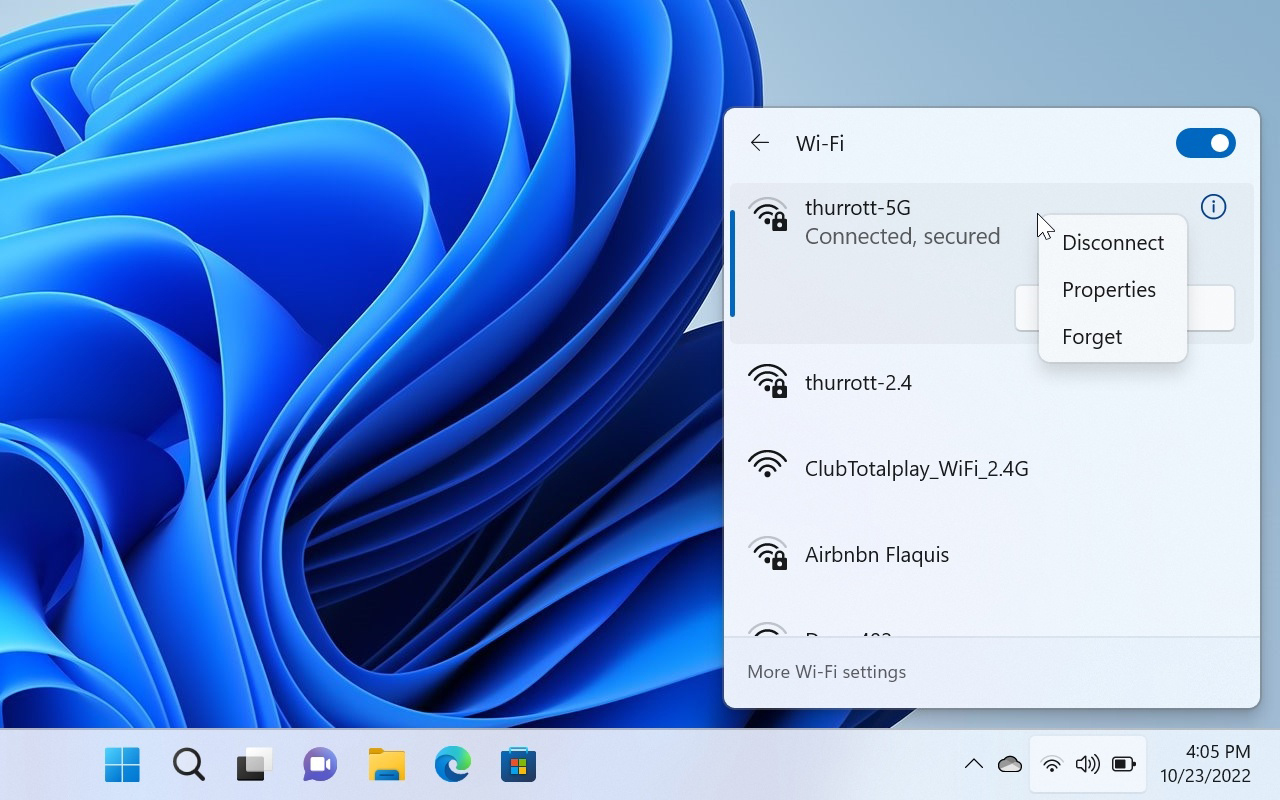Open Microsoft Store from taskbar
The width and height of the screenshot is (1280, 800).
coord(518,765)
